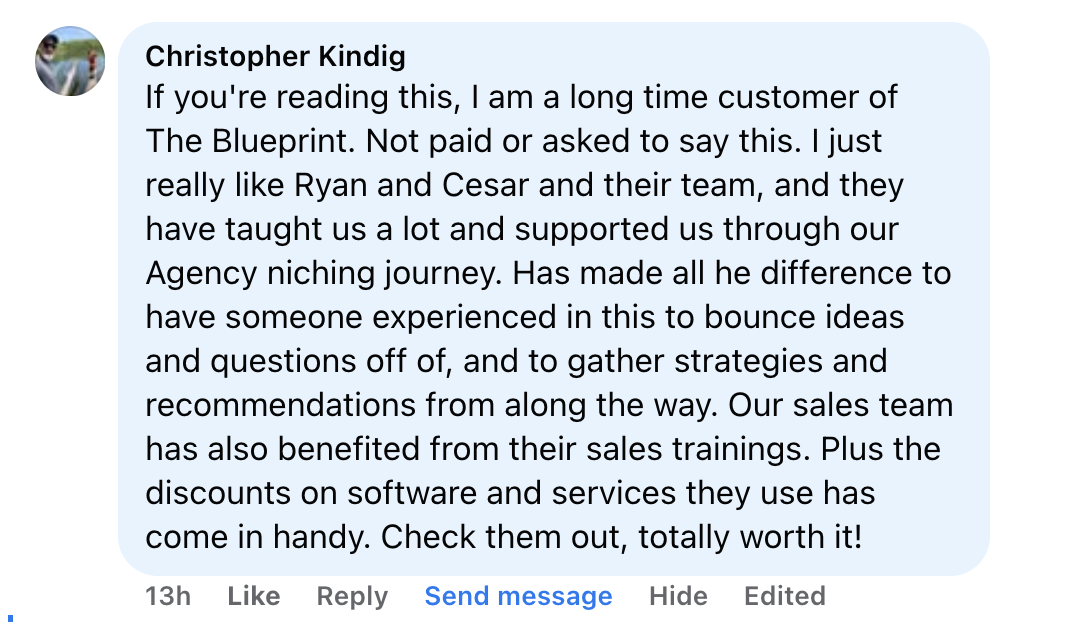Hide this comment
Image resolution: width=1090 pixels, height=622 pixels.
[x=678, y=596]
